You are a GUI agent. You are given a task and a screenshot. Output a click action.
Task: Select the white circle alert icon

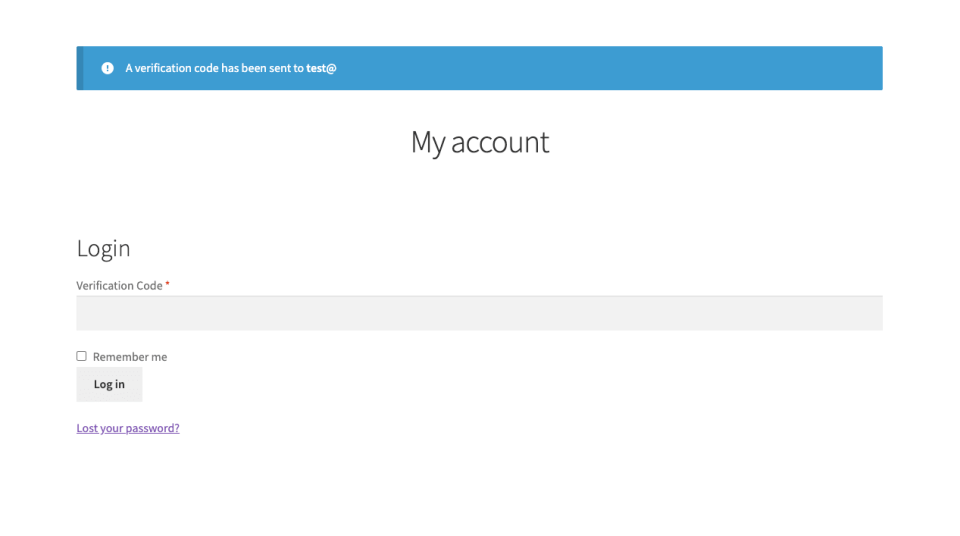[x=107, y=68]
